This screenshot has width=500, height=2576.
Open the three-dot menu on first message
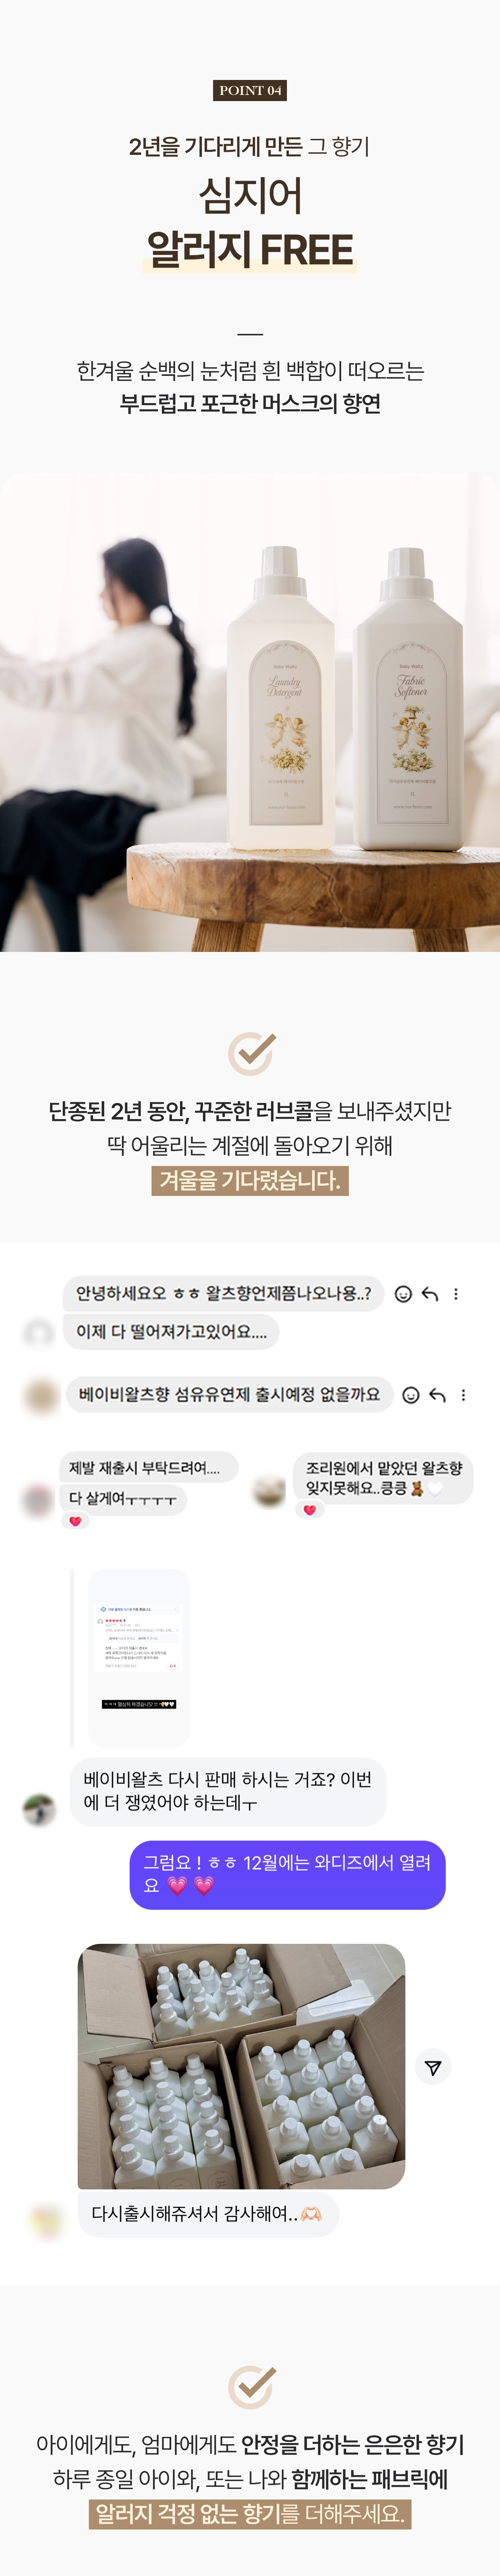[456, 1294]
